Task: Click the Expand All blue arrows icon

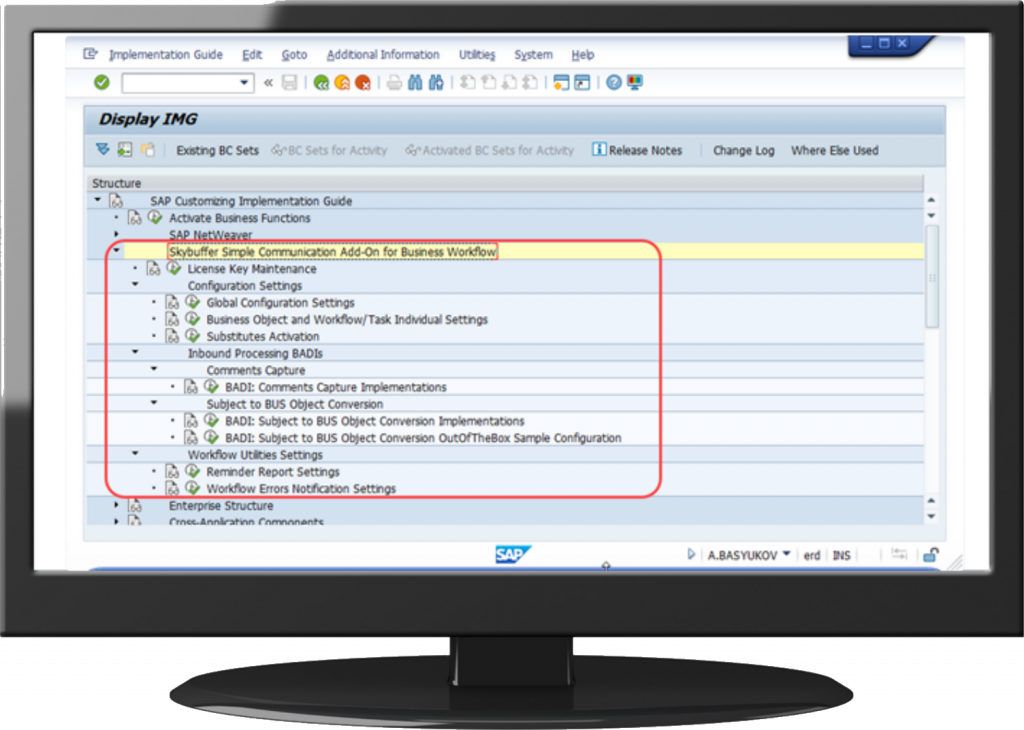Action: 103,150
